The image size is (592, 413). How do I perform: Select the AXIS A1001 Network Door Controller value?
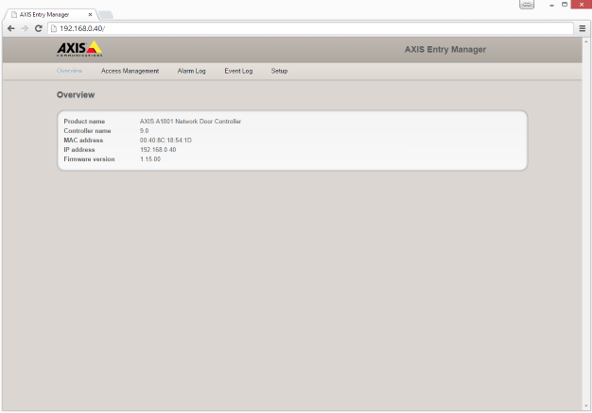[190, 121]
